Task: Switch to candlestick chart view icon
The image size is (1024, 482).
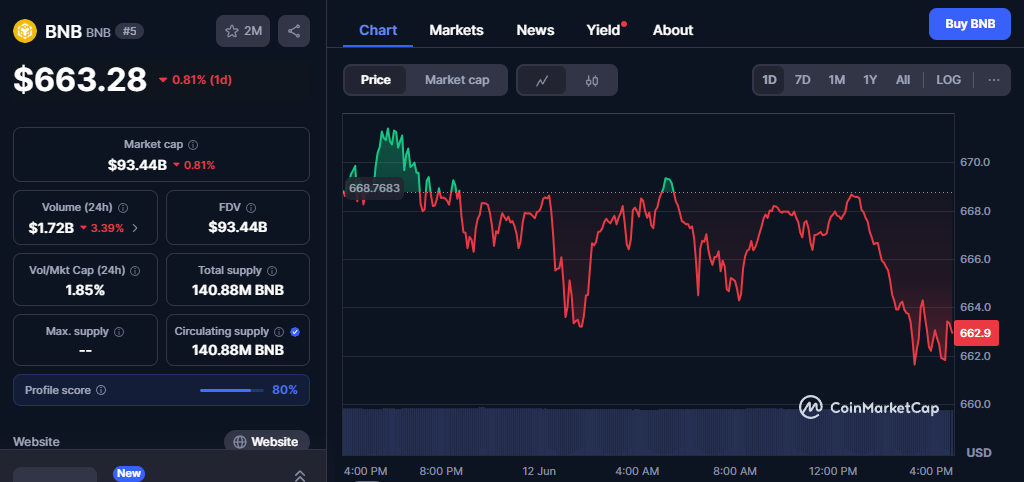Action: [592, 80]
